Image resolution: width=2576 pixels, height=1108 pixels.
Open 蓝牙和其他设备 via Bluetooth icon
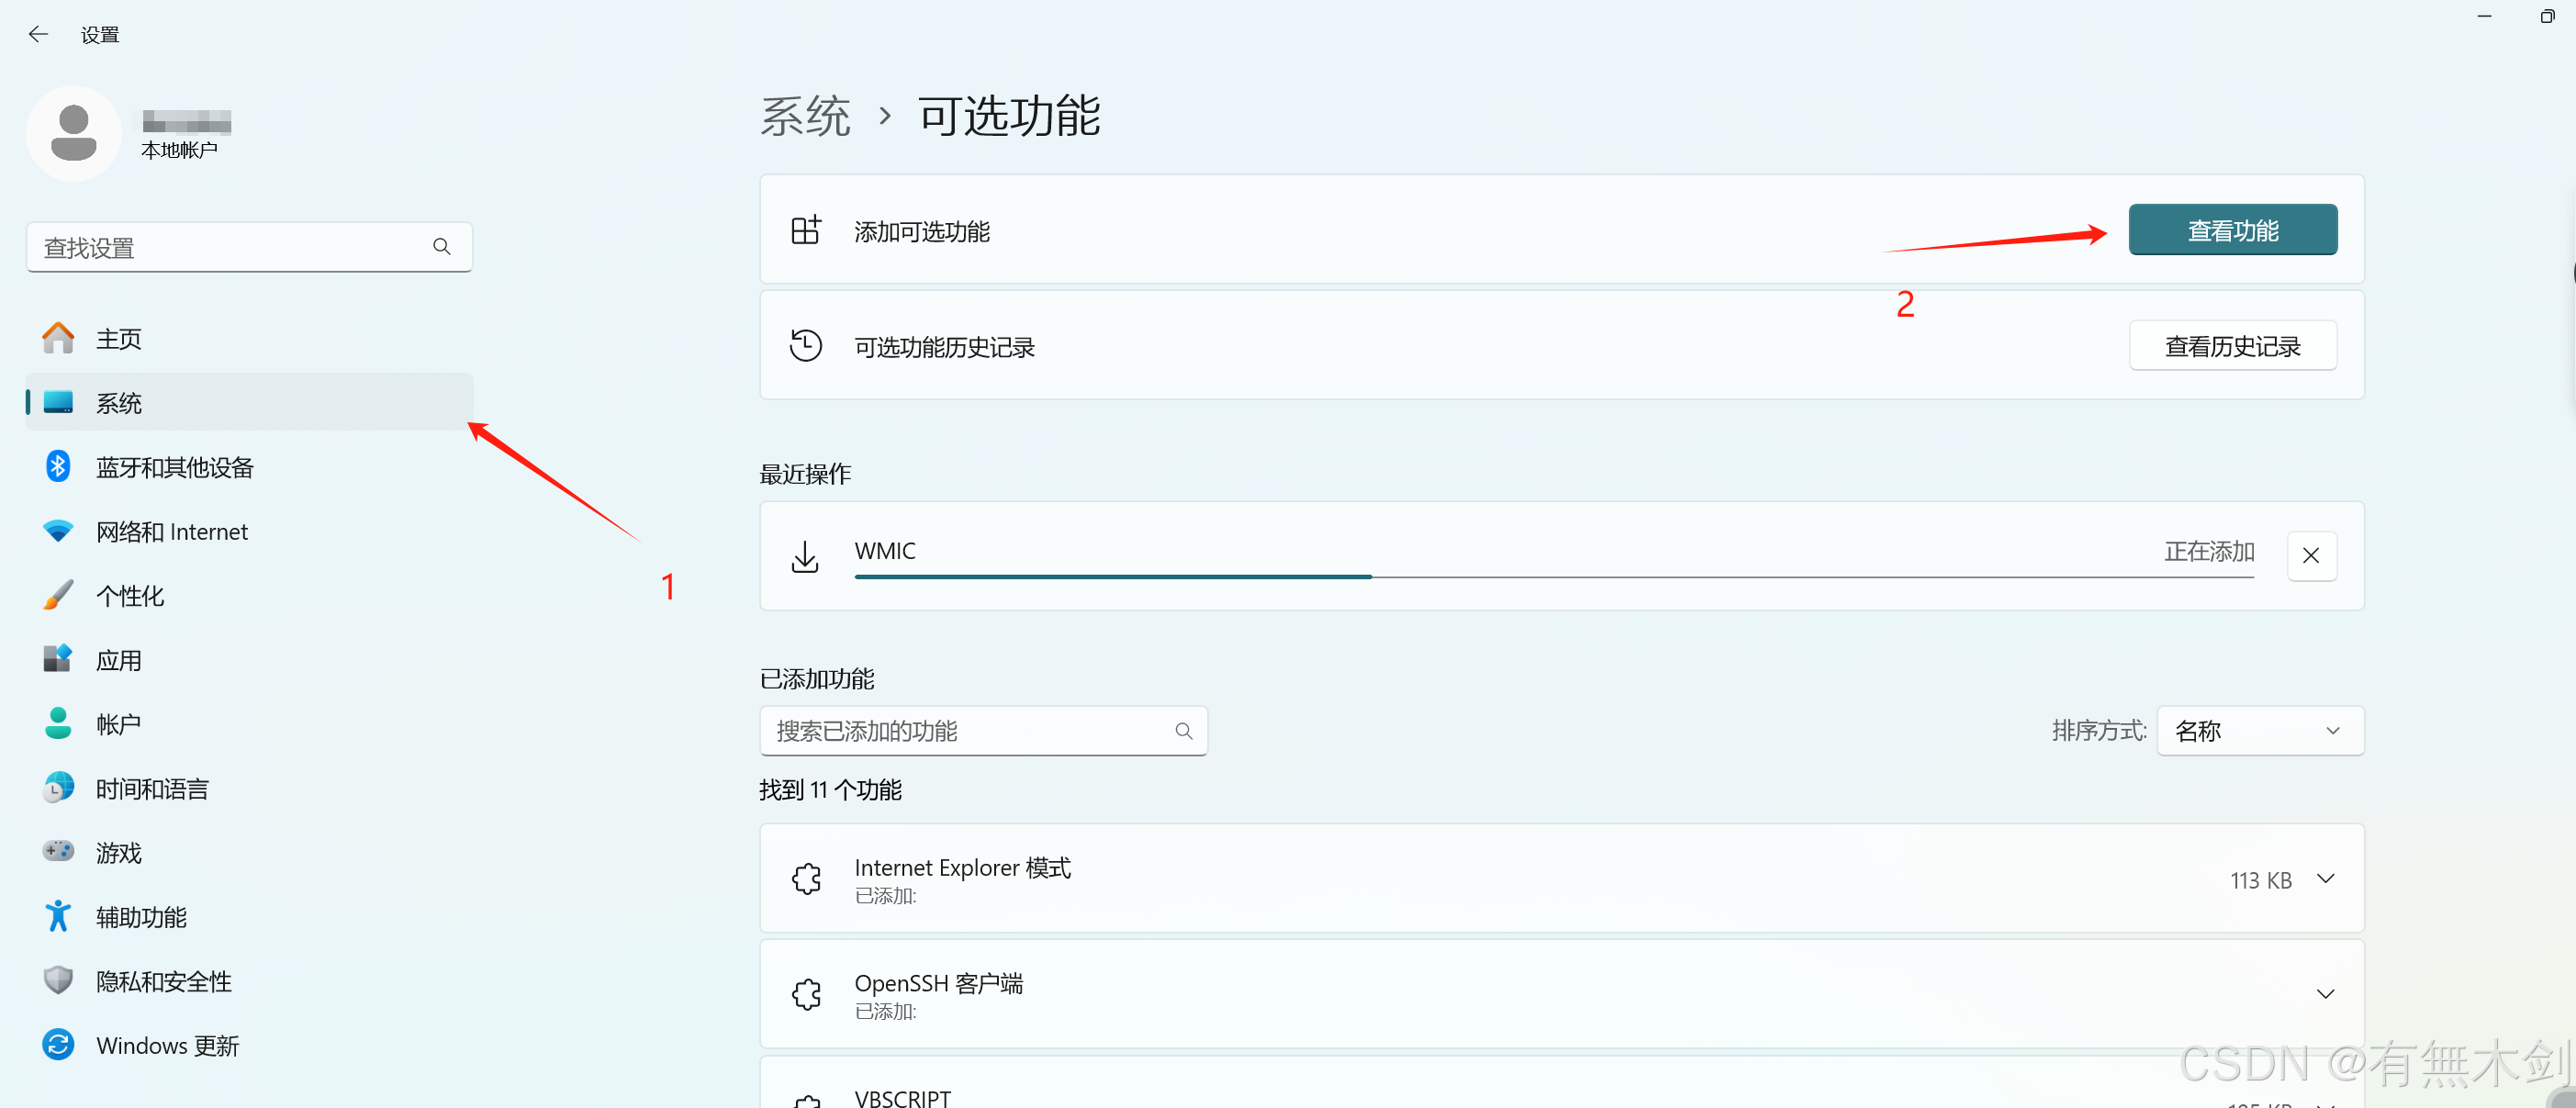58,466
